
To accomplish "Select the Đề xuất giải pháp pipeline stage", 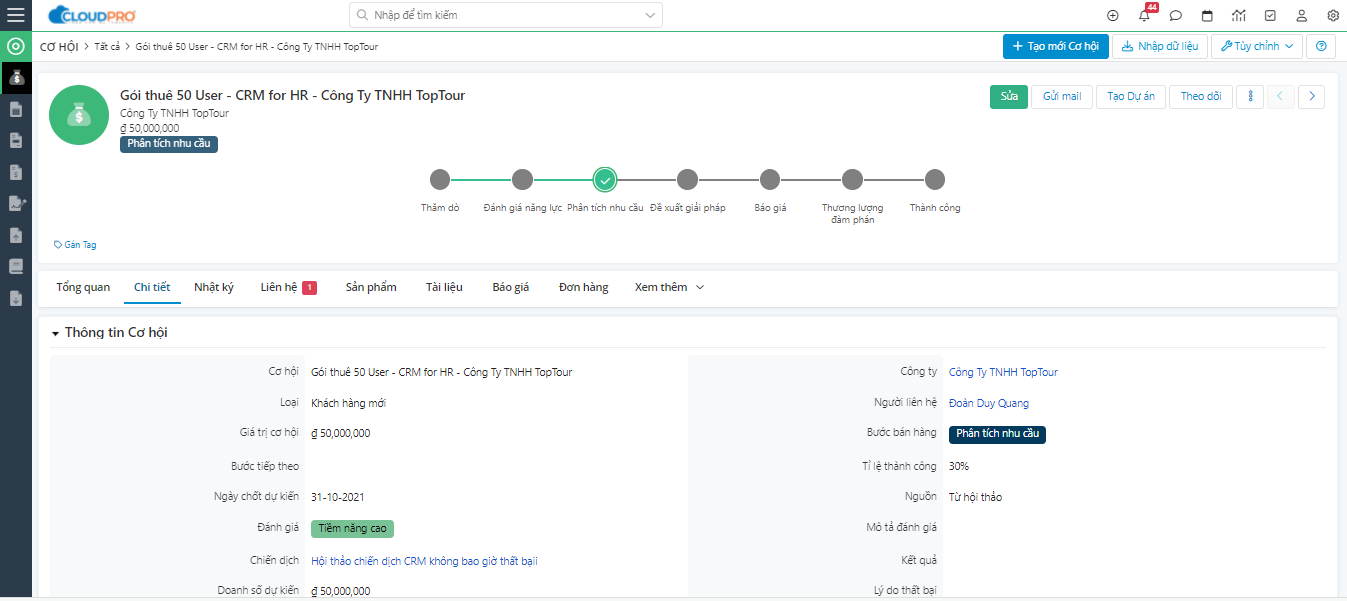I will point(687,180).
